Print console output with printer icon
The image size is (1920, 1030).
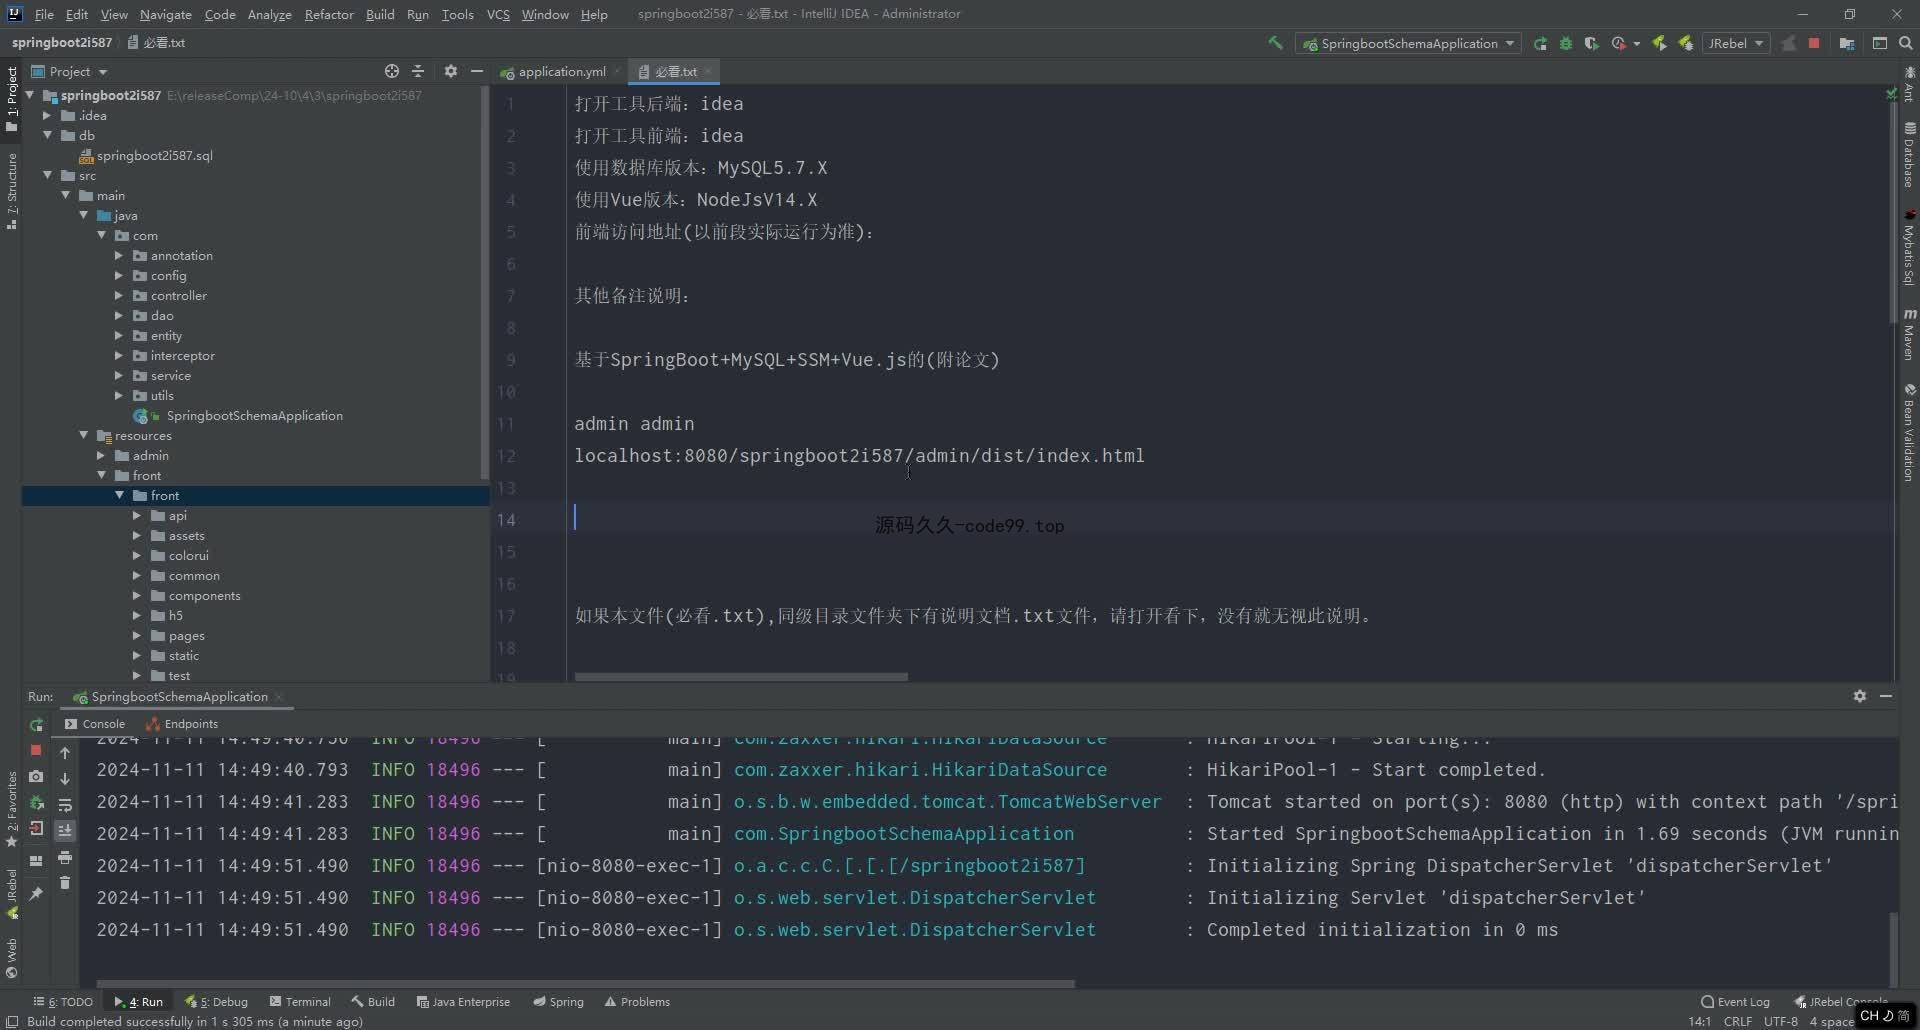click(x=65, y=857)
